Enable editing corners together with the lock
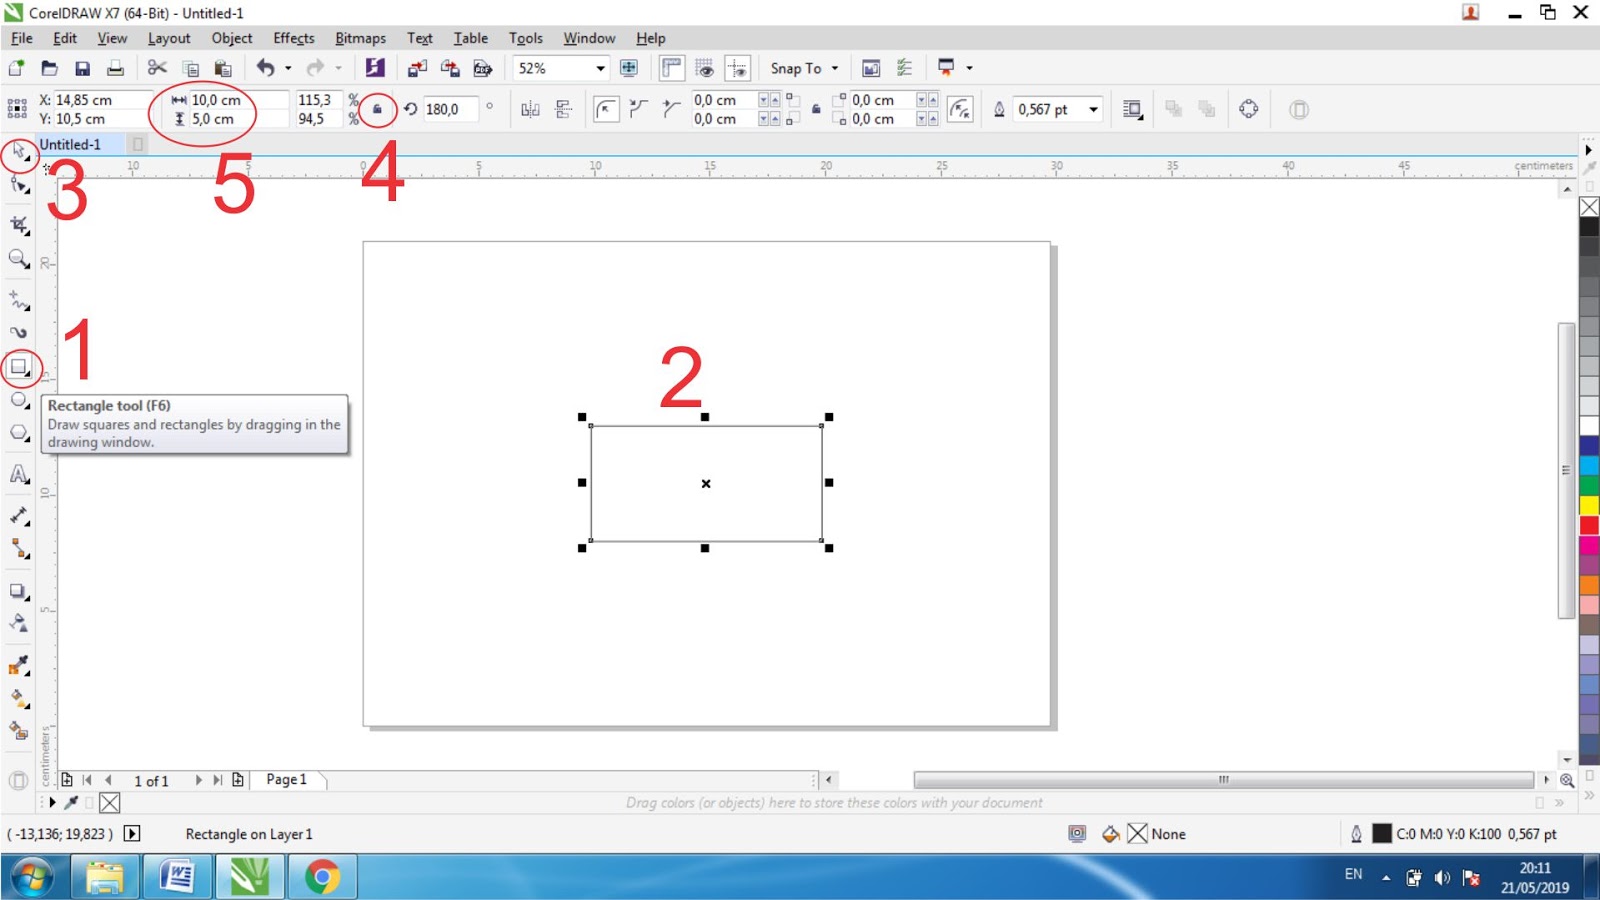The image size is (1600, 900). click(x=817, y=110)
